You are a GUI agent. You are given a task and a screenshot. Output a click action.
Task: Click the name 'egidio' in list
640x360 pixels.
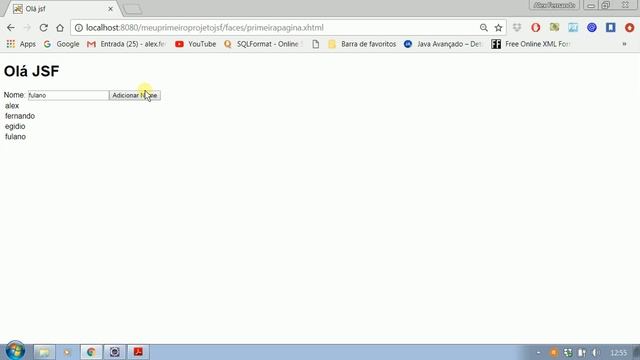point(15,126)
